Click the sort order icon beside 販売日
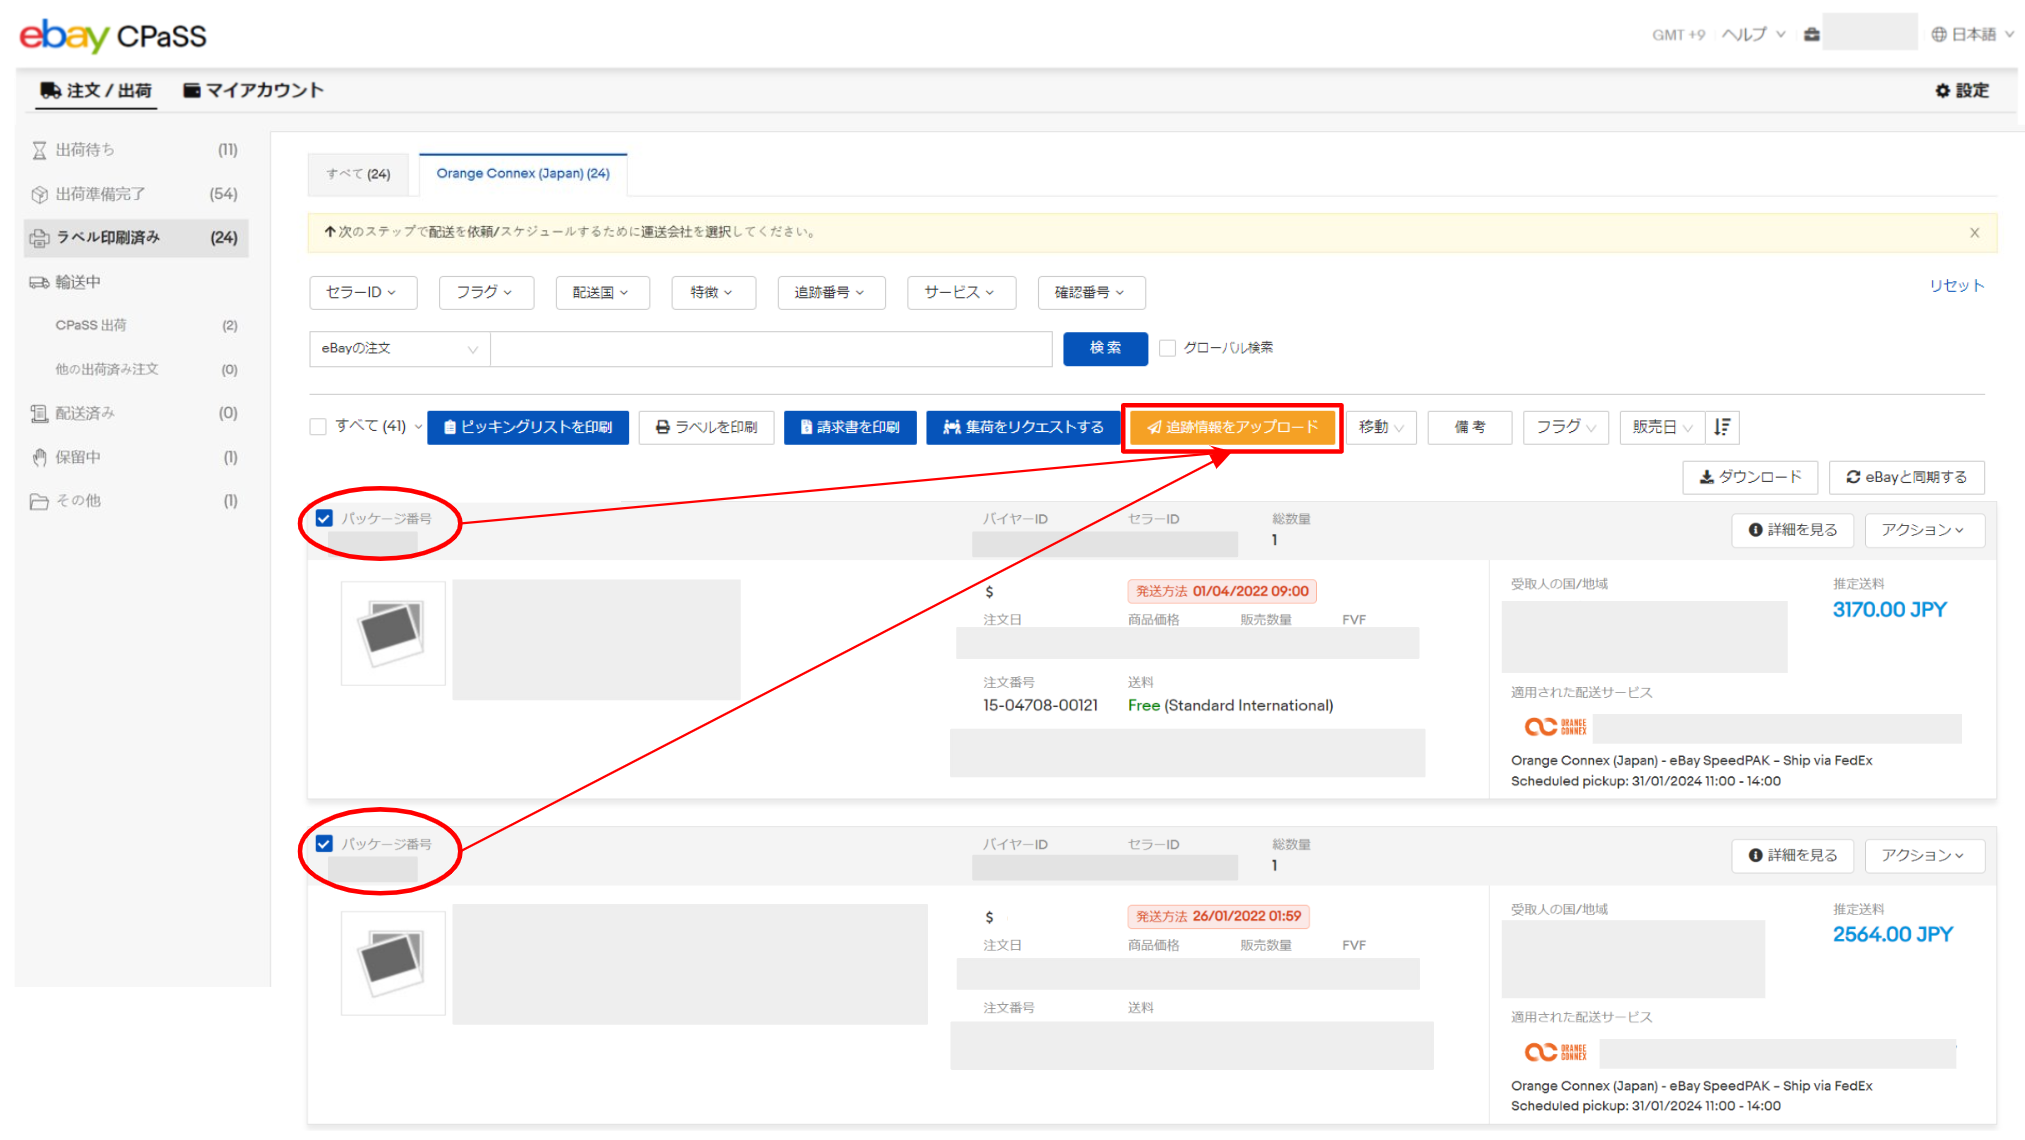 (1722, 427)
